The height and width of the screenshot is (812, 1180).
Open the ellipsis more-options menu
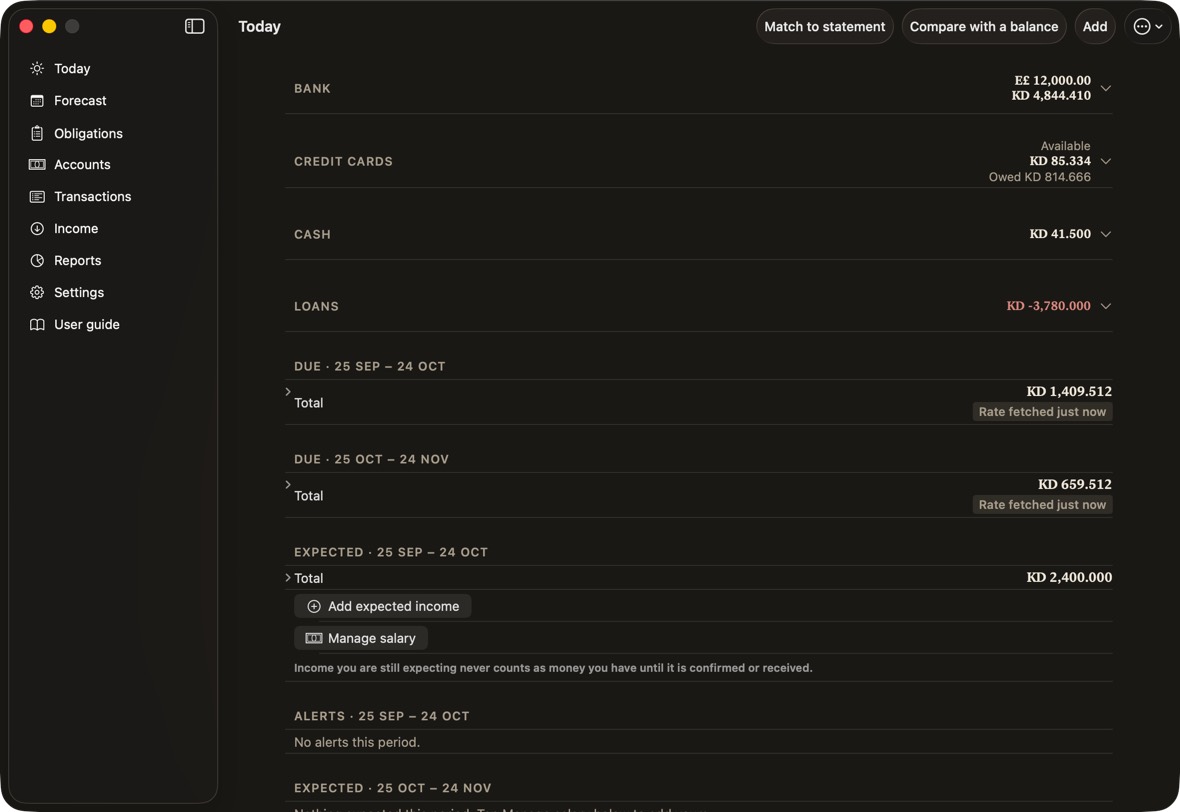point(1148,26)
